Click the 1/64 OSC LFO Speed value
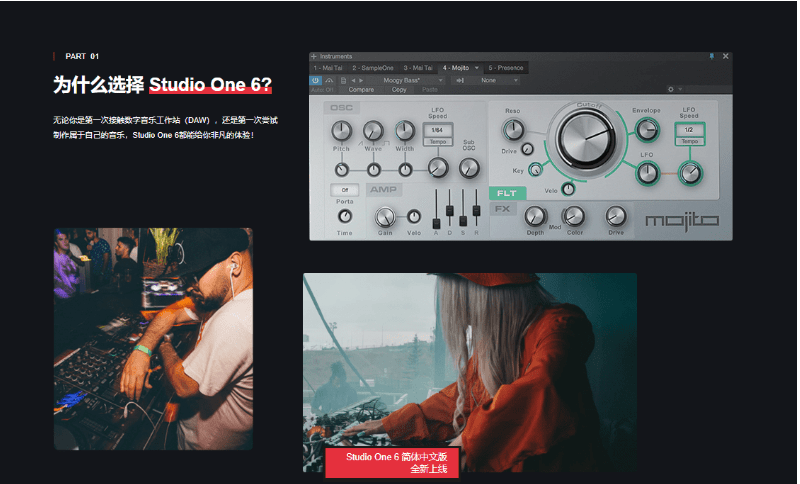800x484 pixels. (x=437, y=131)
